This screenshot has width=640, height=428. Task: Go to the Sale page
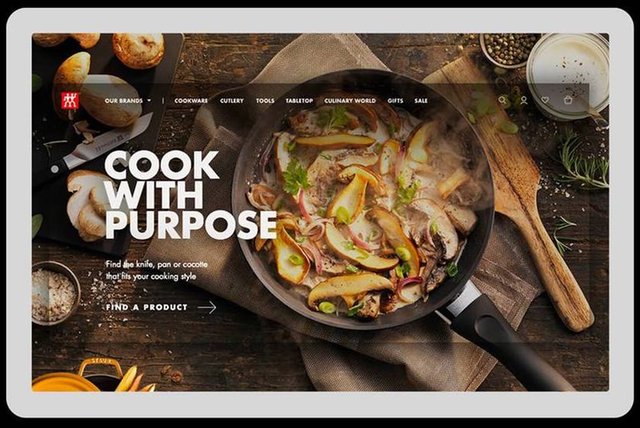click(421, 100)
